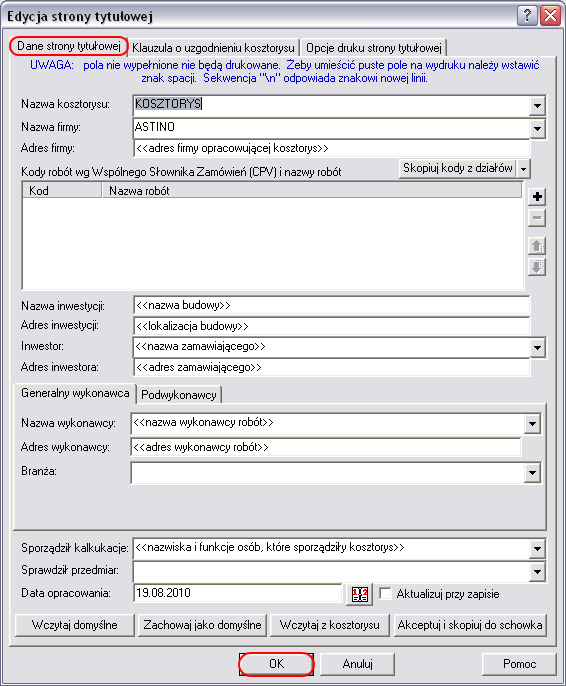
Task: Click the minus icon to remove code row
Action: 537,218
